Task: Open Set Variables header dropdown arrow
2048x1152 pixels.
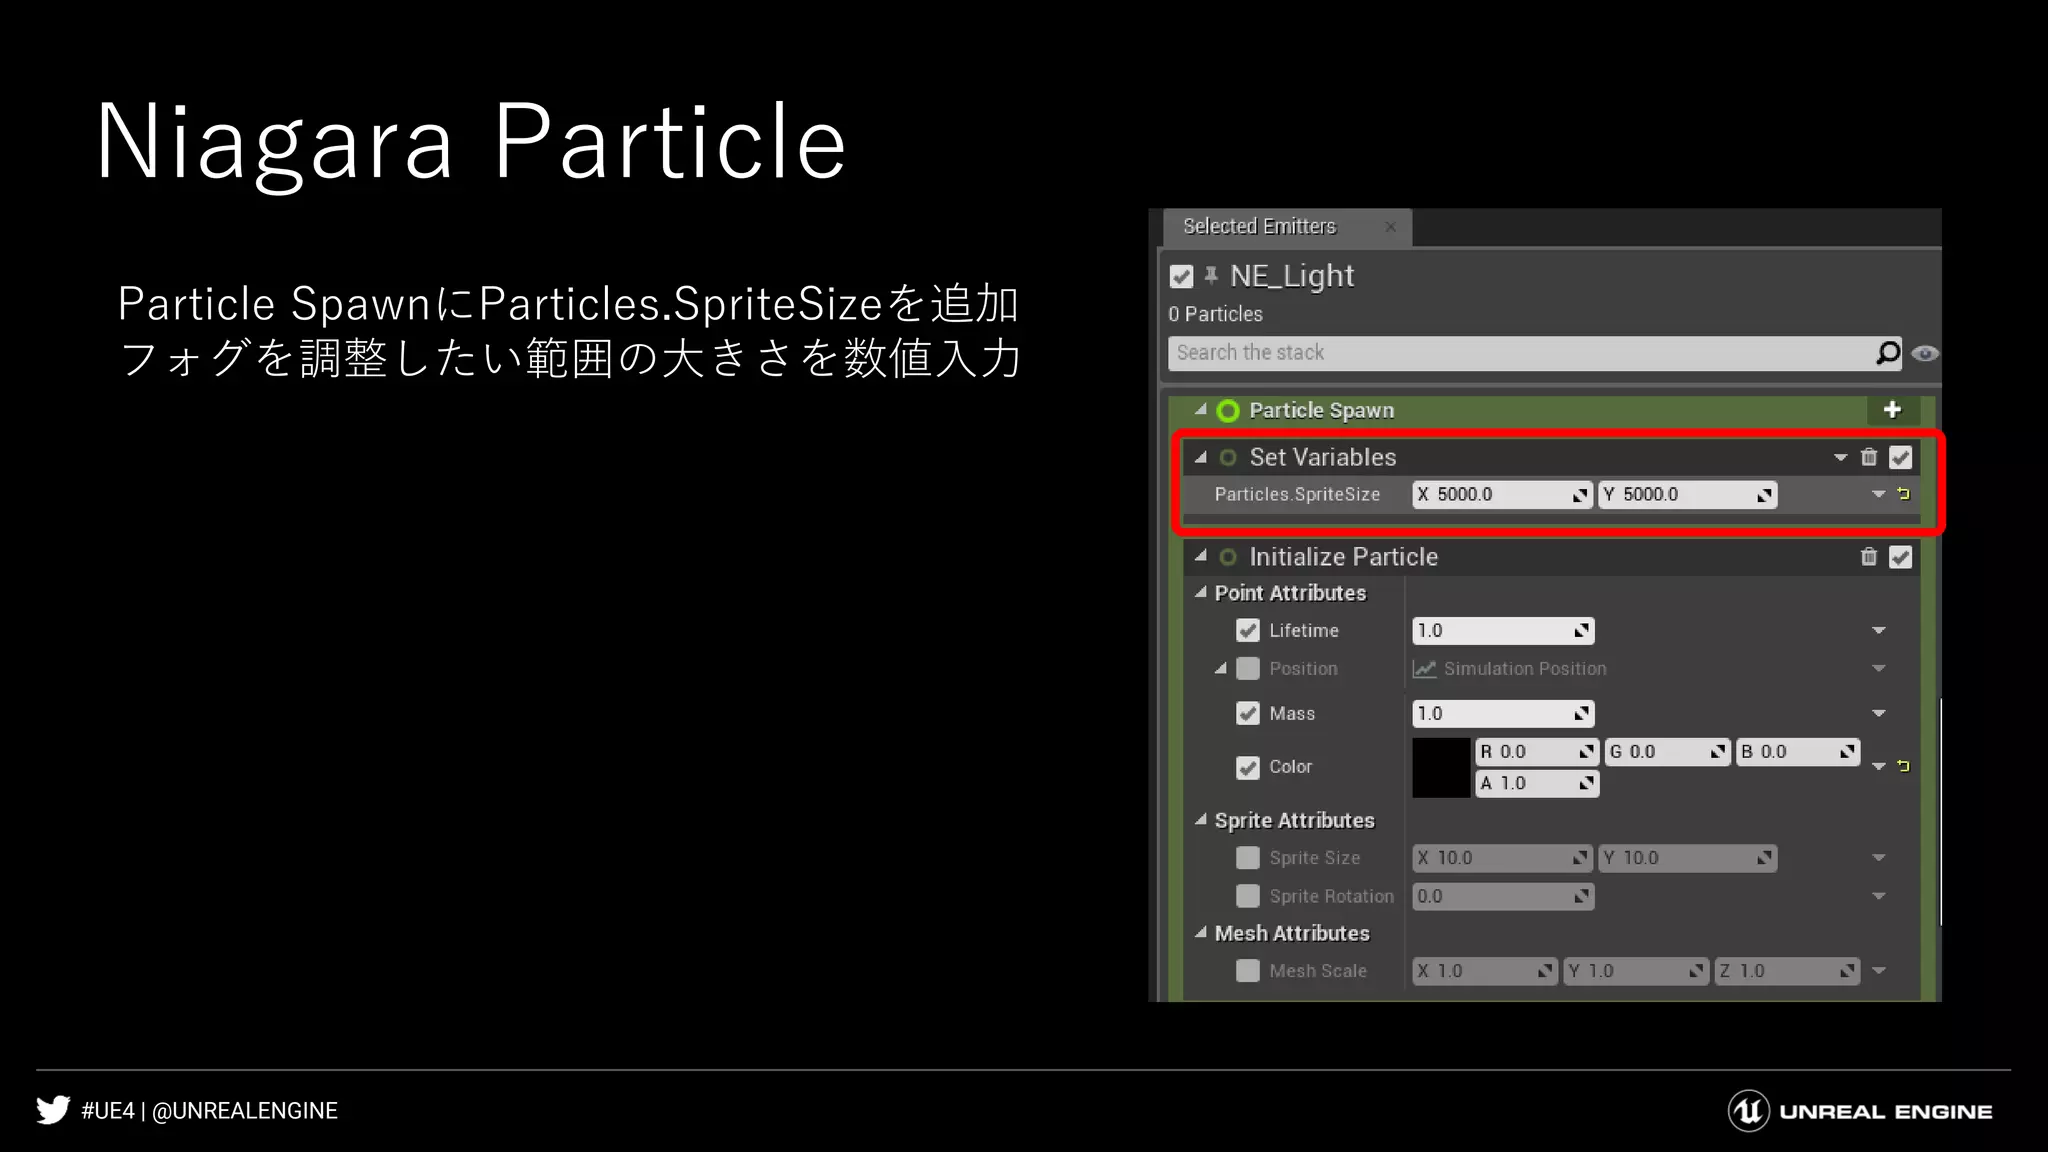Action: tap(1840, 457)
